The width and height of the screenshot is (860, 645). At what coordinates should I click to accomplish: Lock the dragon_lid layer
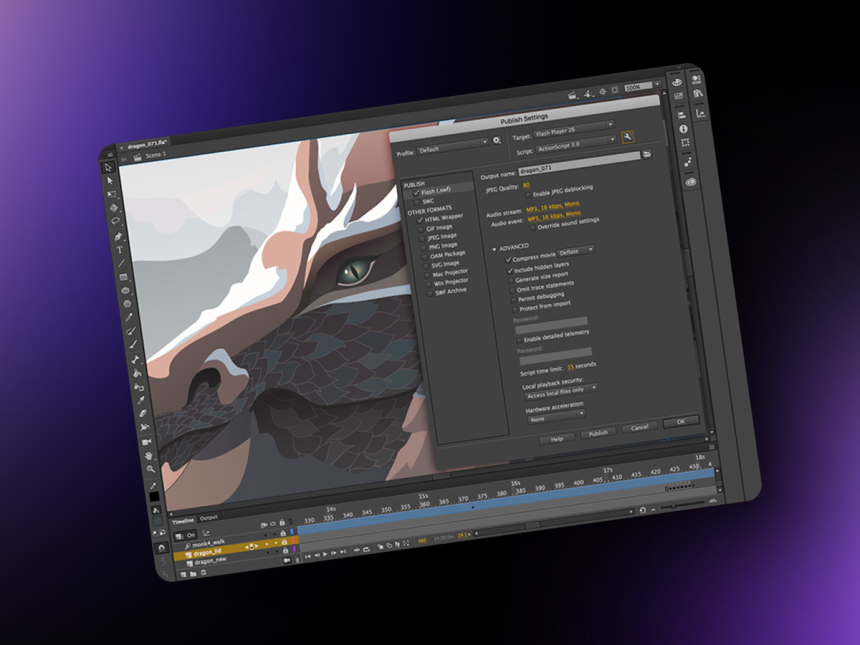coord(284,549)
